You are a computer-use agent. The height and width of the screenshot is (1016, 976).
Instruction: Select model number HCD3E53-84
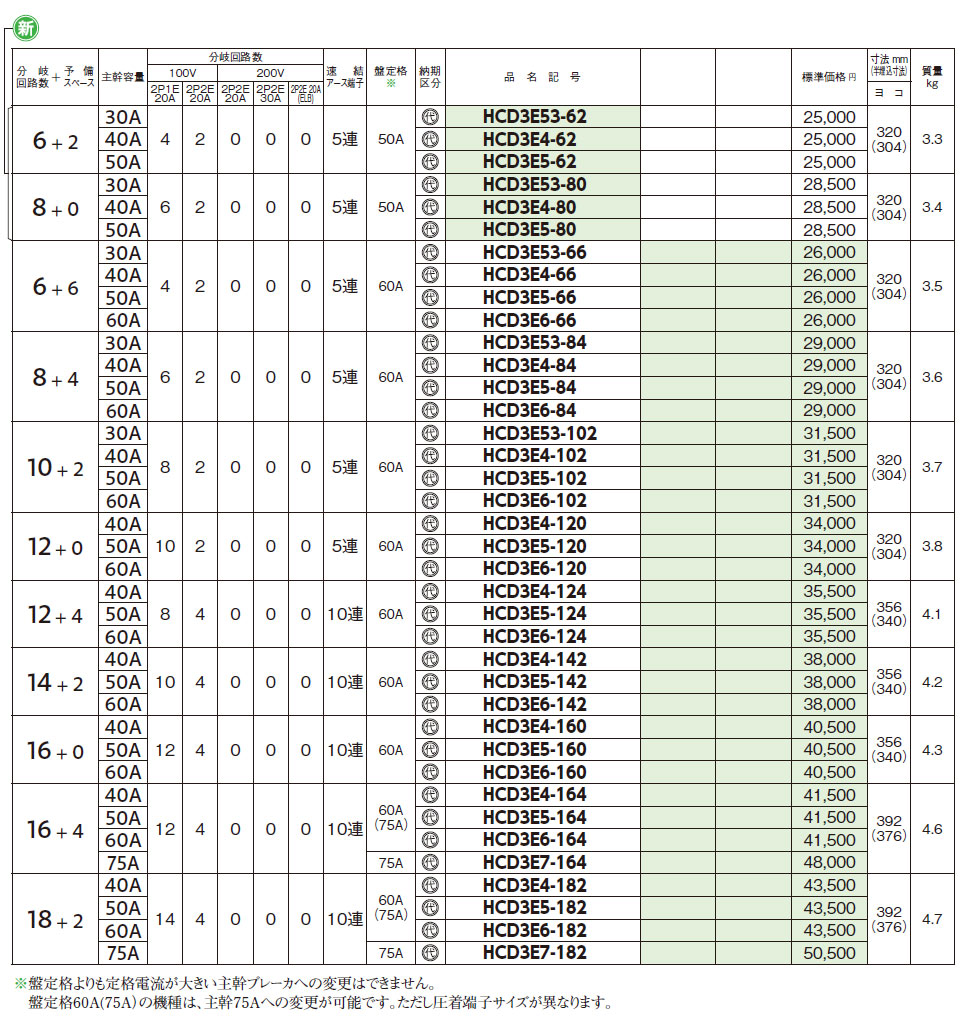534,343
